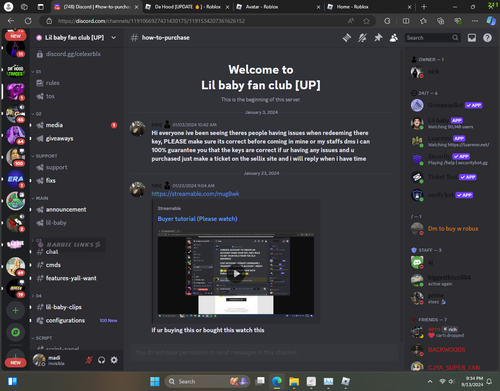This screenshot has height=391, width=500.
Task: Open Buyer tutorial (Please watch) title link
Action: click(197, 219)
